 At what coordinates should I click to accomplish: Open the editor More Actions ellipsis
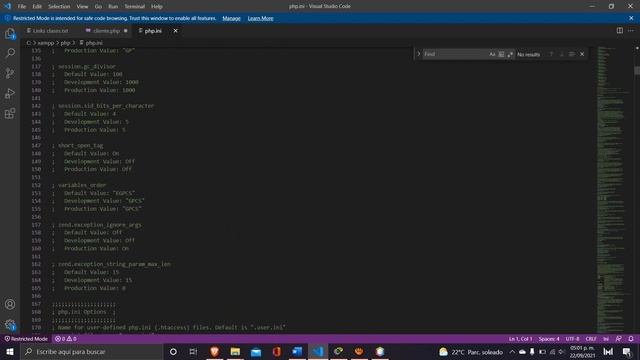(631, 31)
